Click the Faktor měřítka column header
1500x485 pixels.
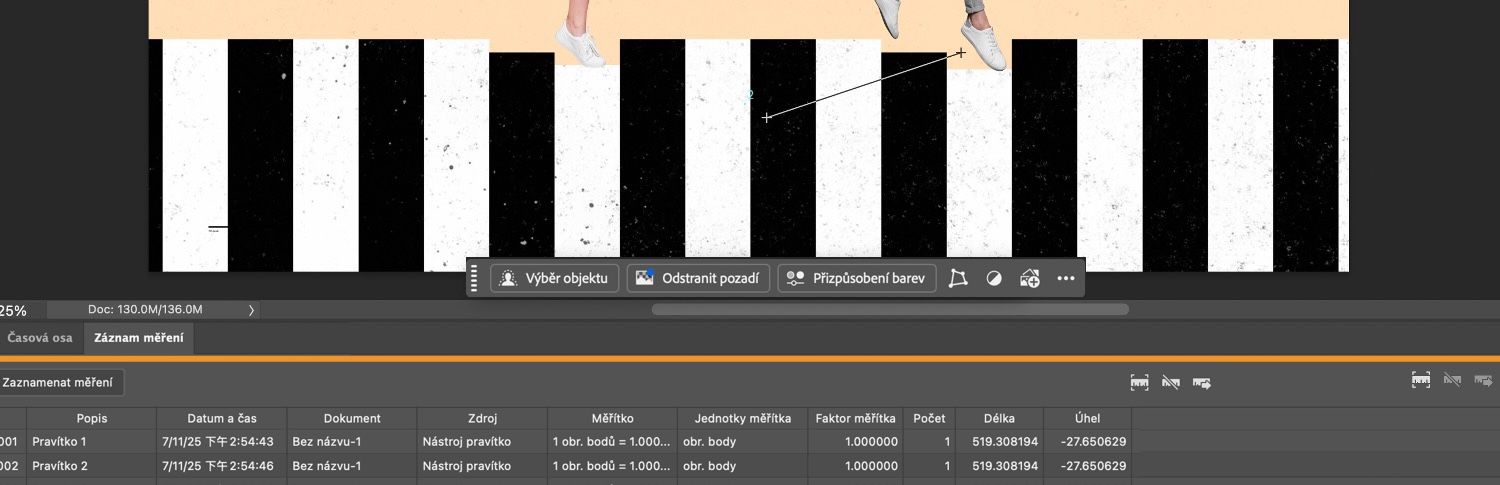pyautogui.click(x=856, y=418)
